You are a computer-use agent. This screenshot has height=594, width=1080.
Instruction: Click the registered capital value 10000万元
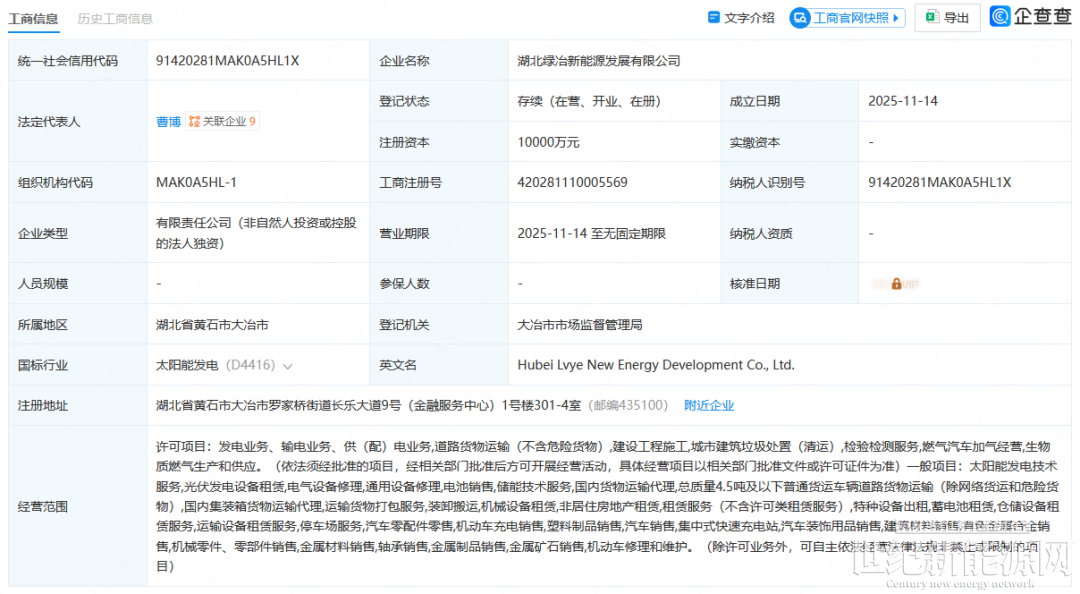(x=548, y=142)
